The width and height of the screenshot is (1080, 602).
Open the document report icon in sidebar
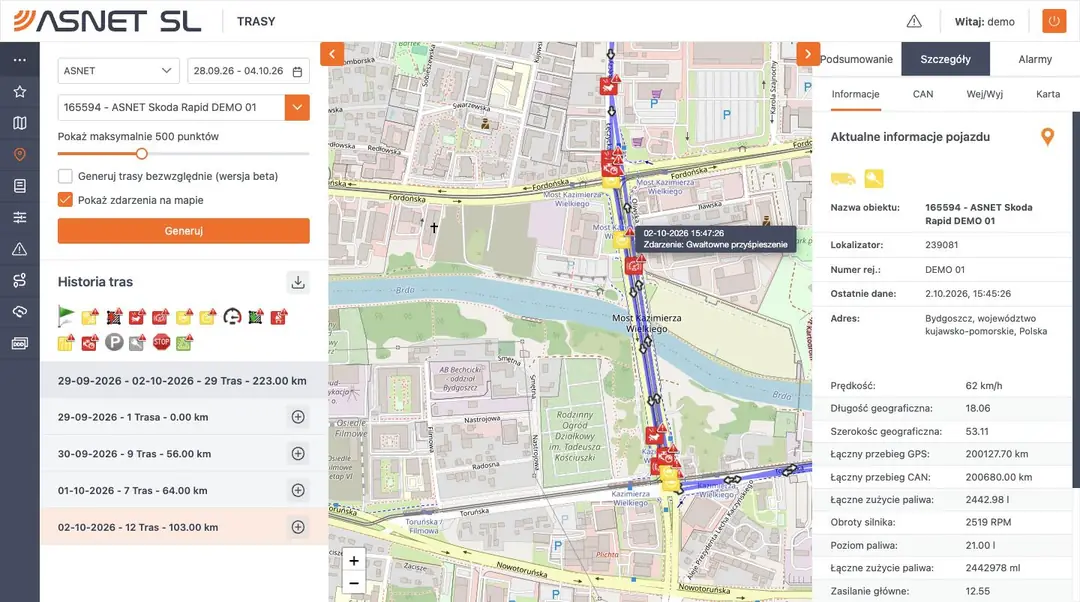coord(19,186)
